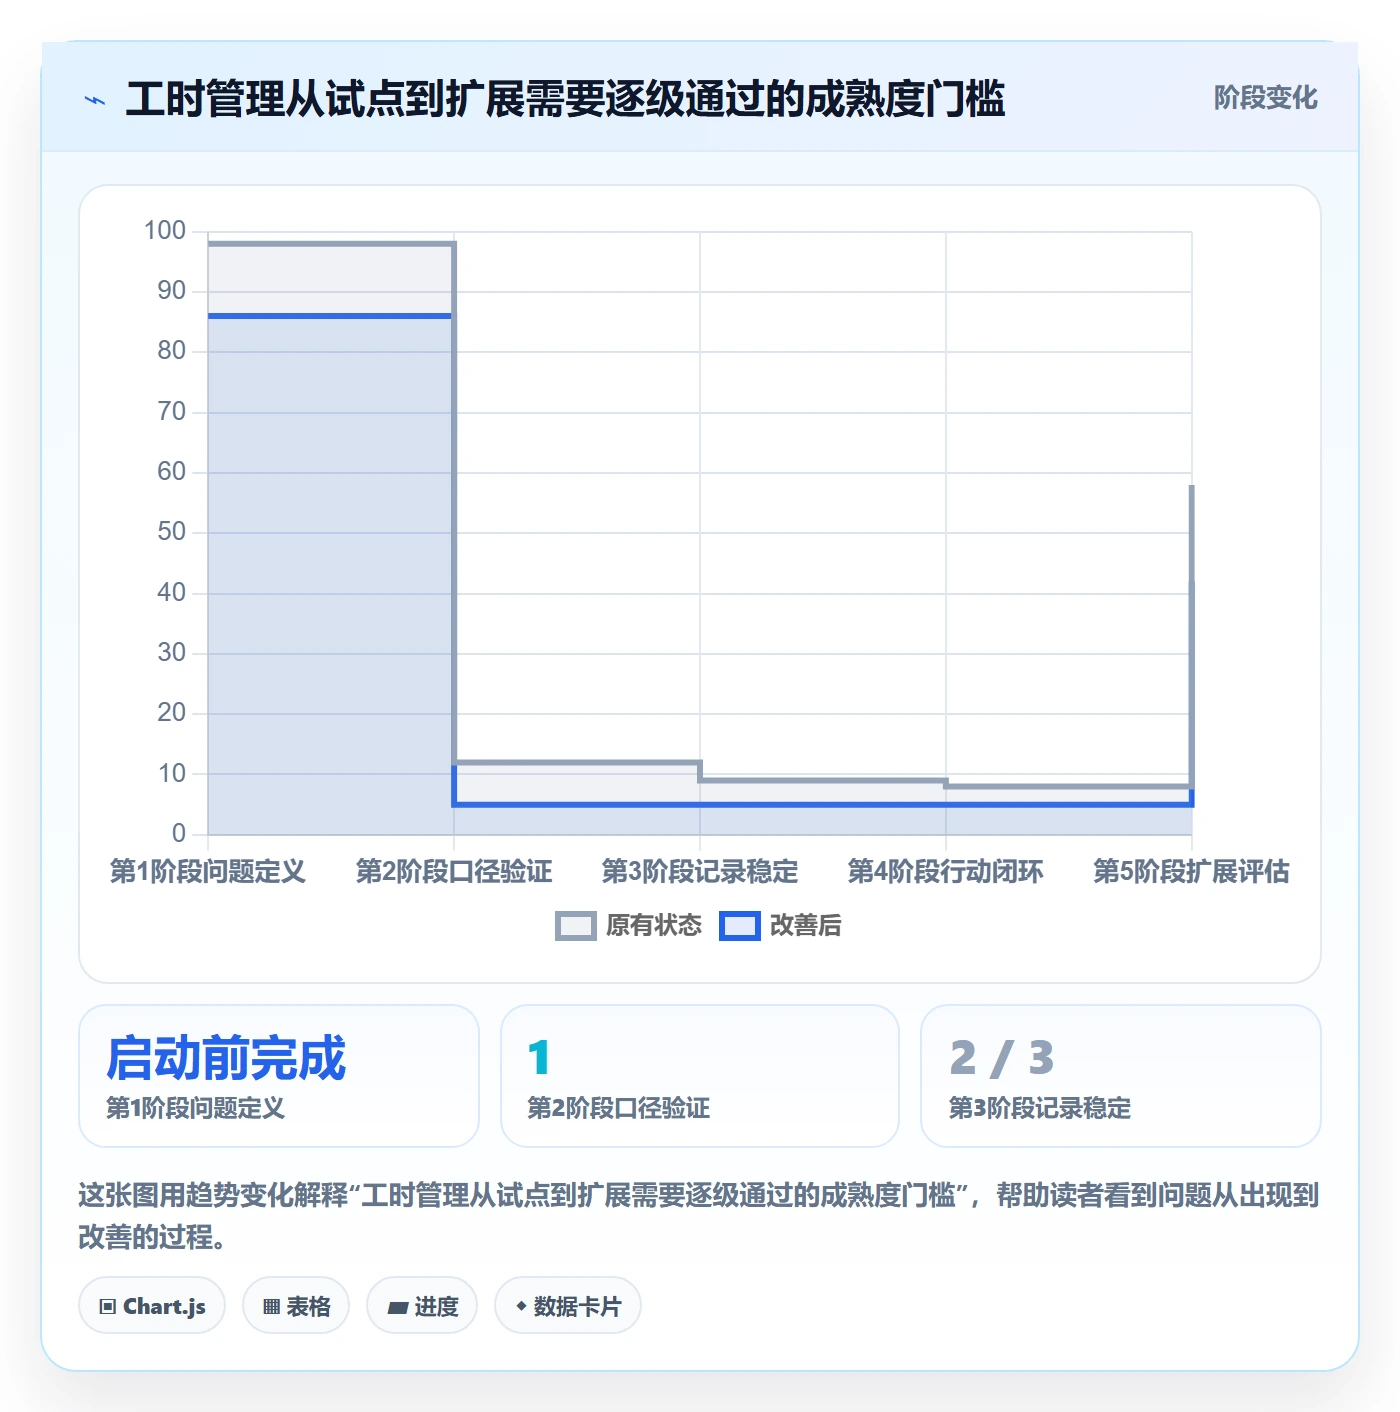The width and height of the screenshot is (1400, 1412).
Task: Click the x-axis label 第2阶段口径验证
Action: (454, 872)
